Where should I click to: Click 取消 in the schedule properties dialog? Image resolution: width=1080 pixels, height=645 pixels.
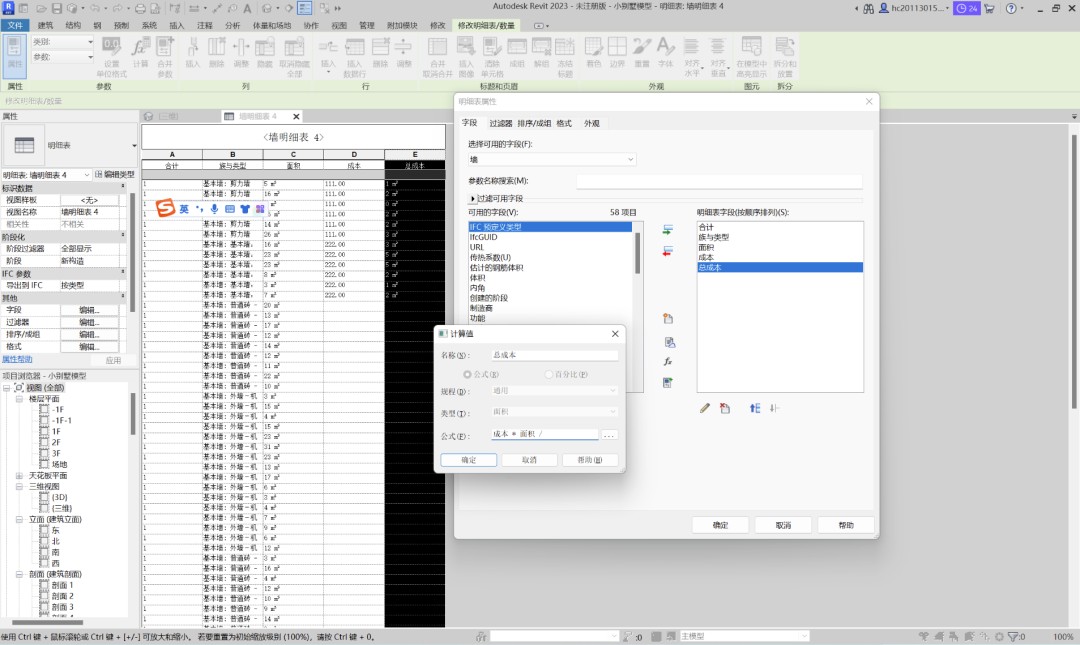tap(783, 525)
